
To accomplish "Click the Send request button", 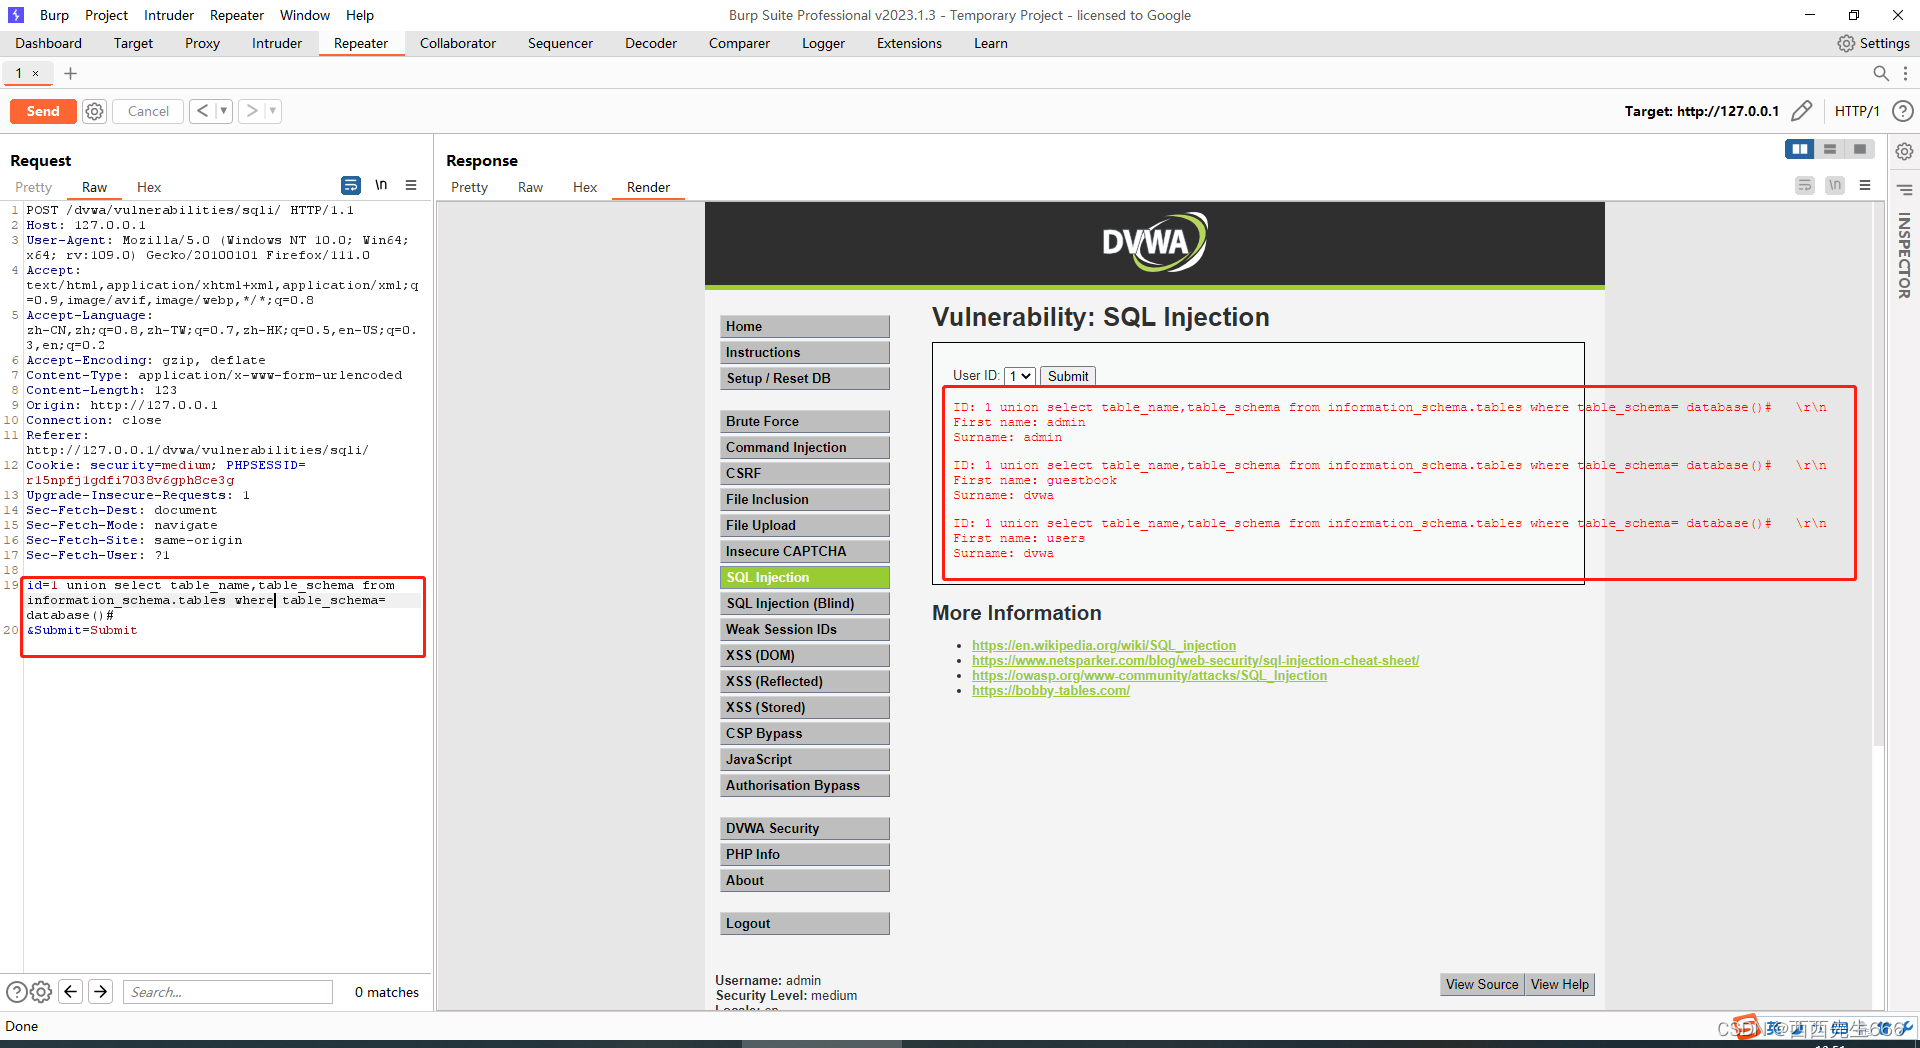I will click(x=43, y=111).
